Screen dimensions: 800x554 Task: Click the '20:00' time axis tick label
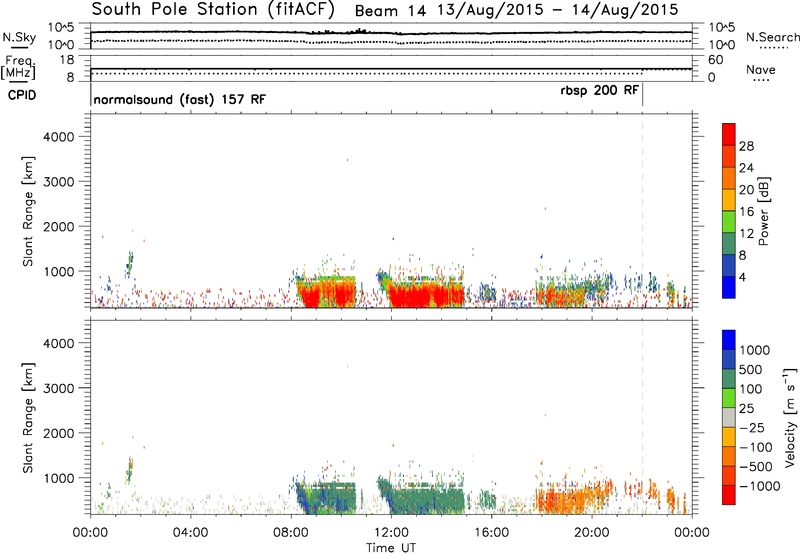click(x=591, y=533)
